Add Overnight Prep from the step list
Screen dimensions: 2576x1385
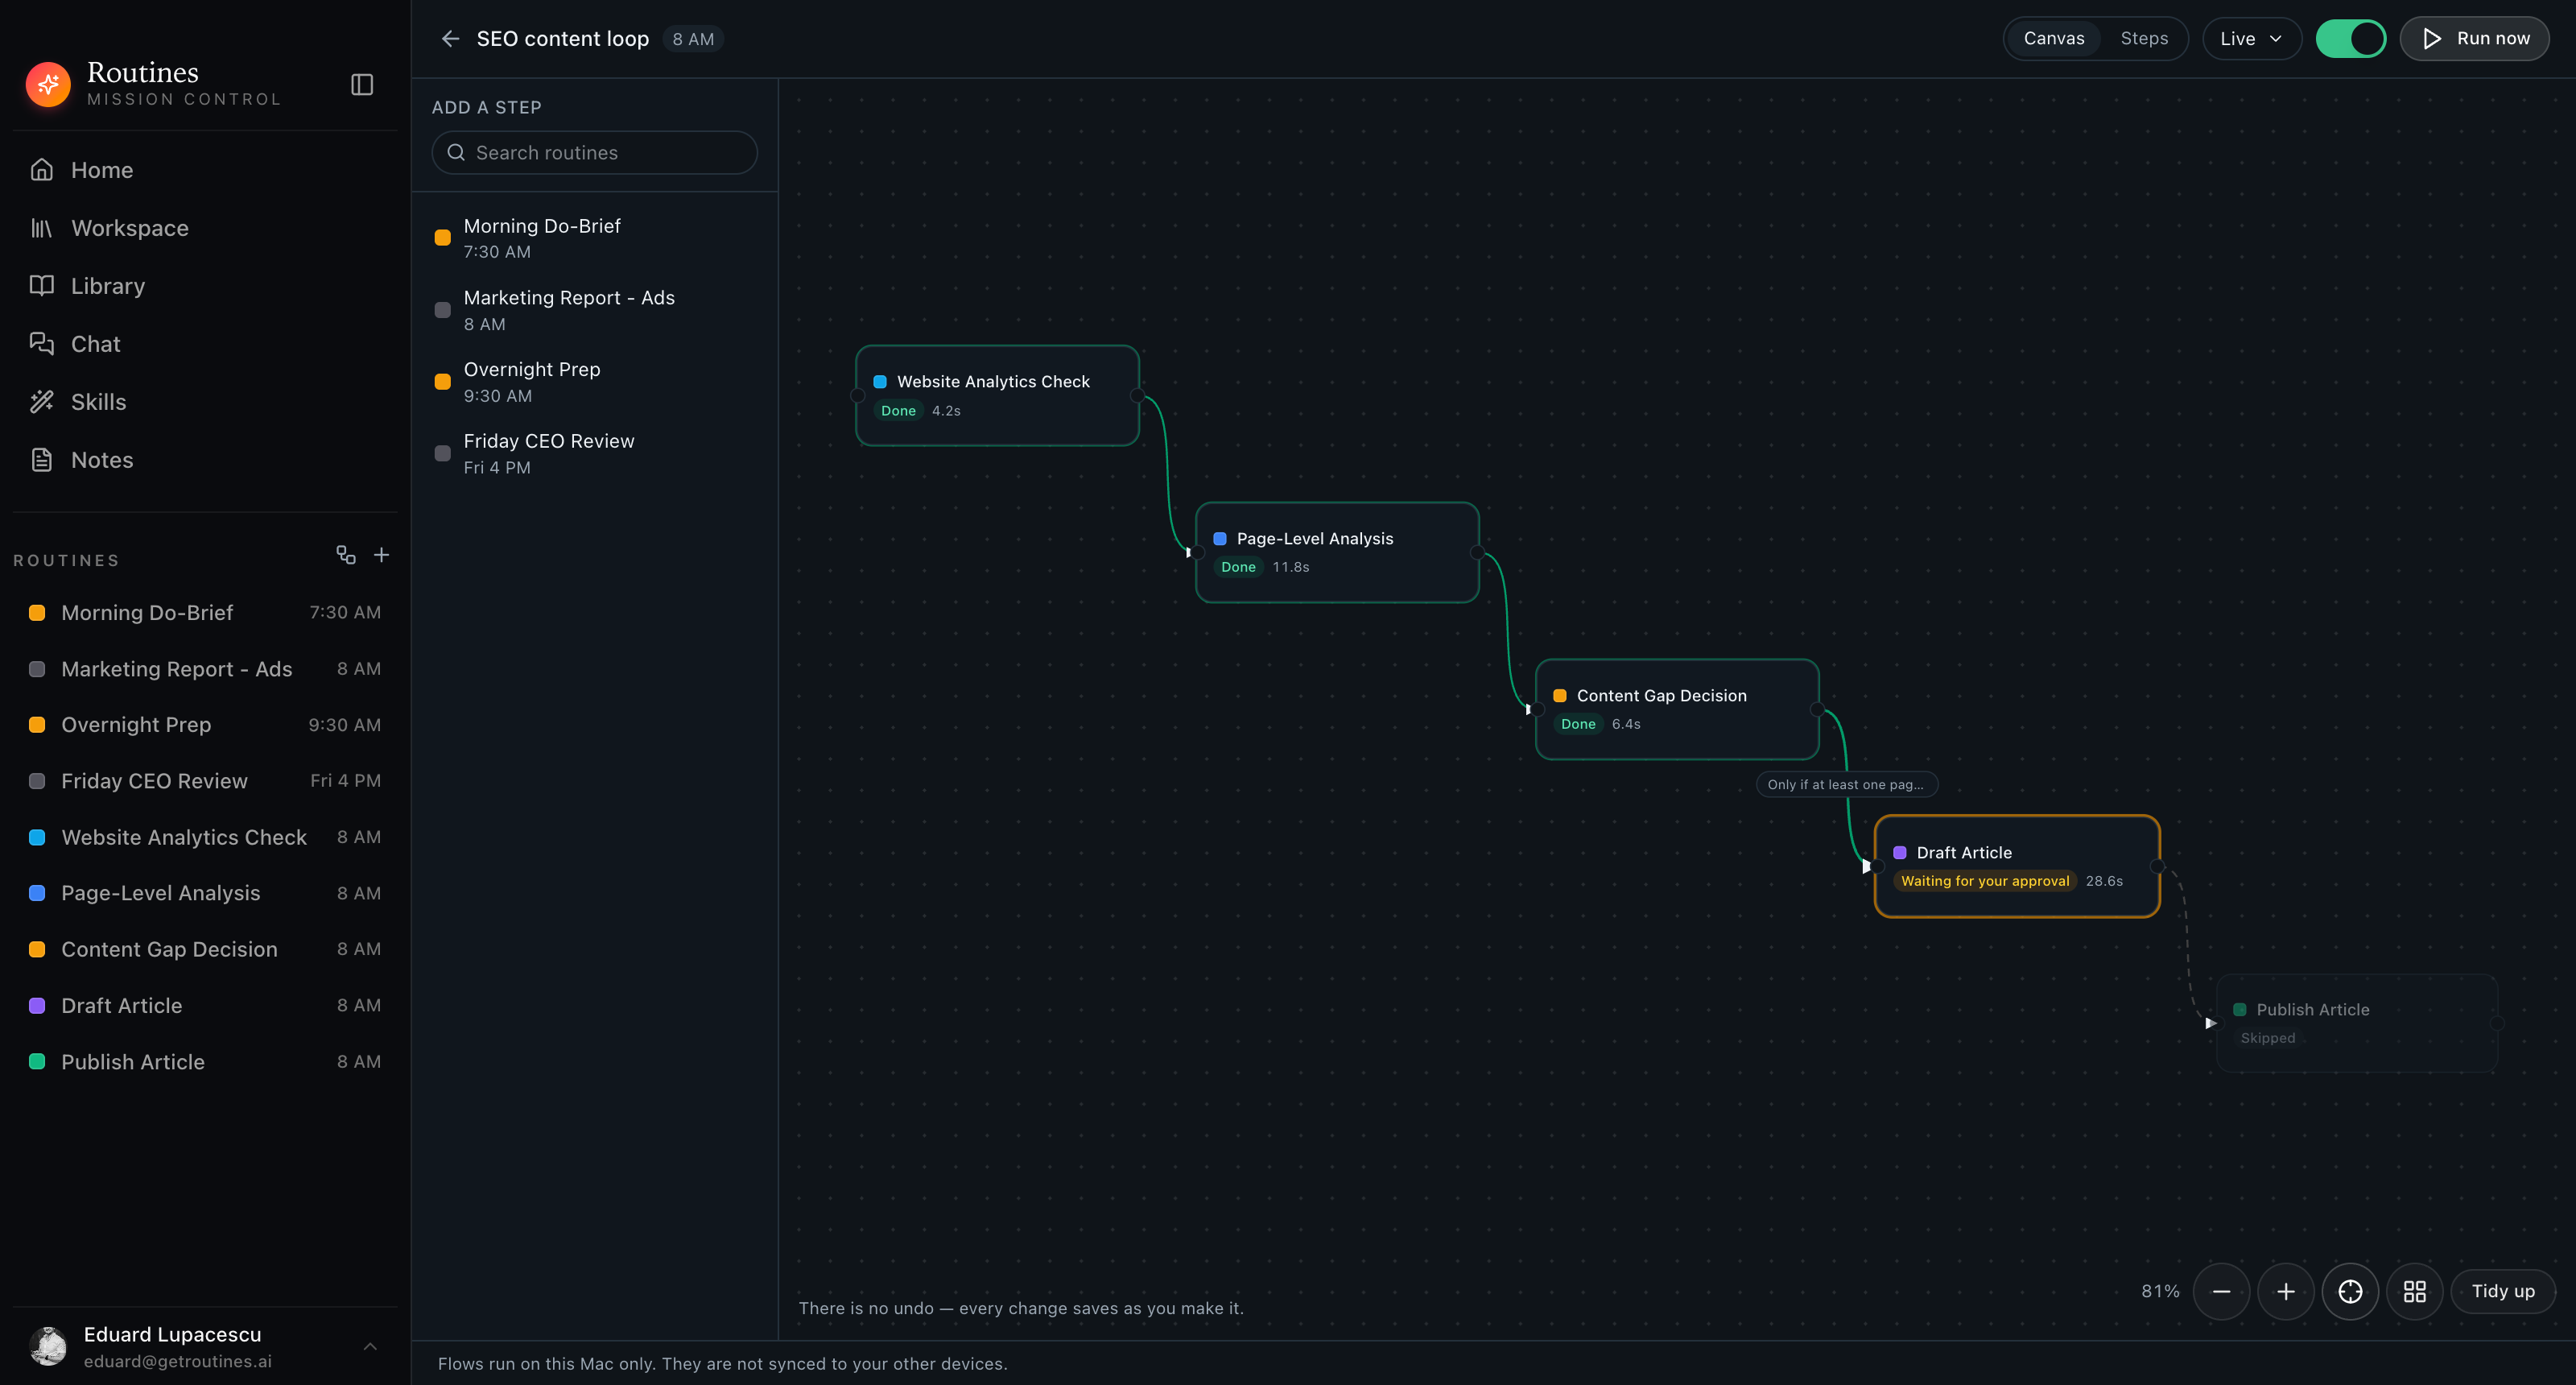(x=595, y=382)
